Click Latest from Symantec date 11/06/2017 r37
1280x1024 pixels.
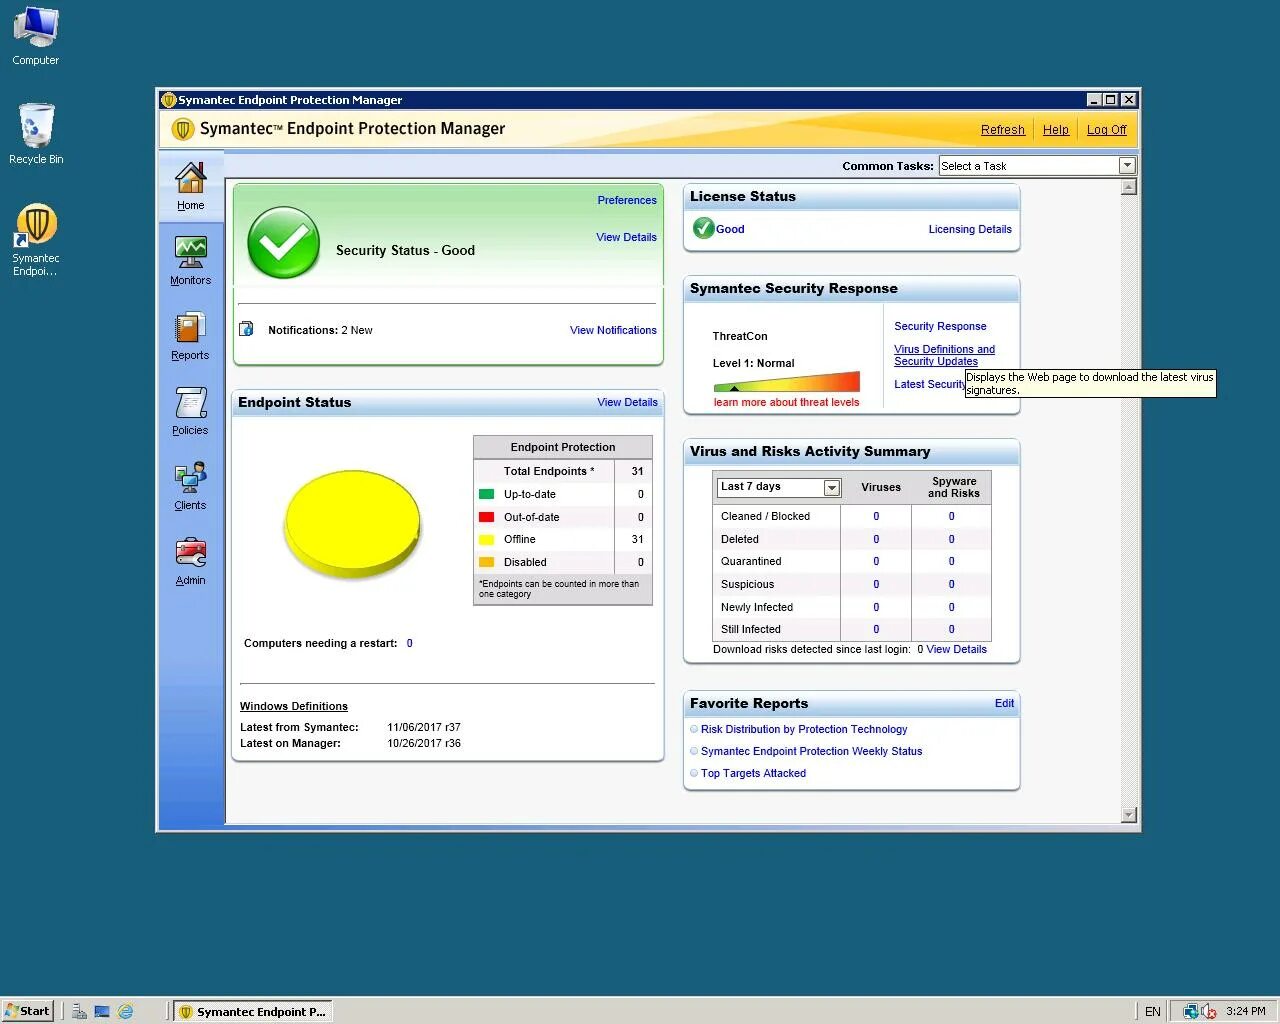[x=424, y=727]
